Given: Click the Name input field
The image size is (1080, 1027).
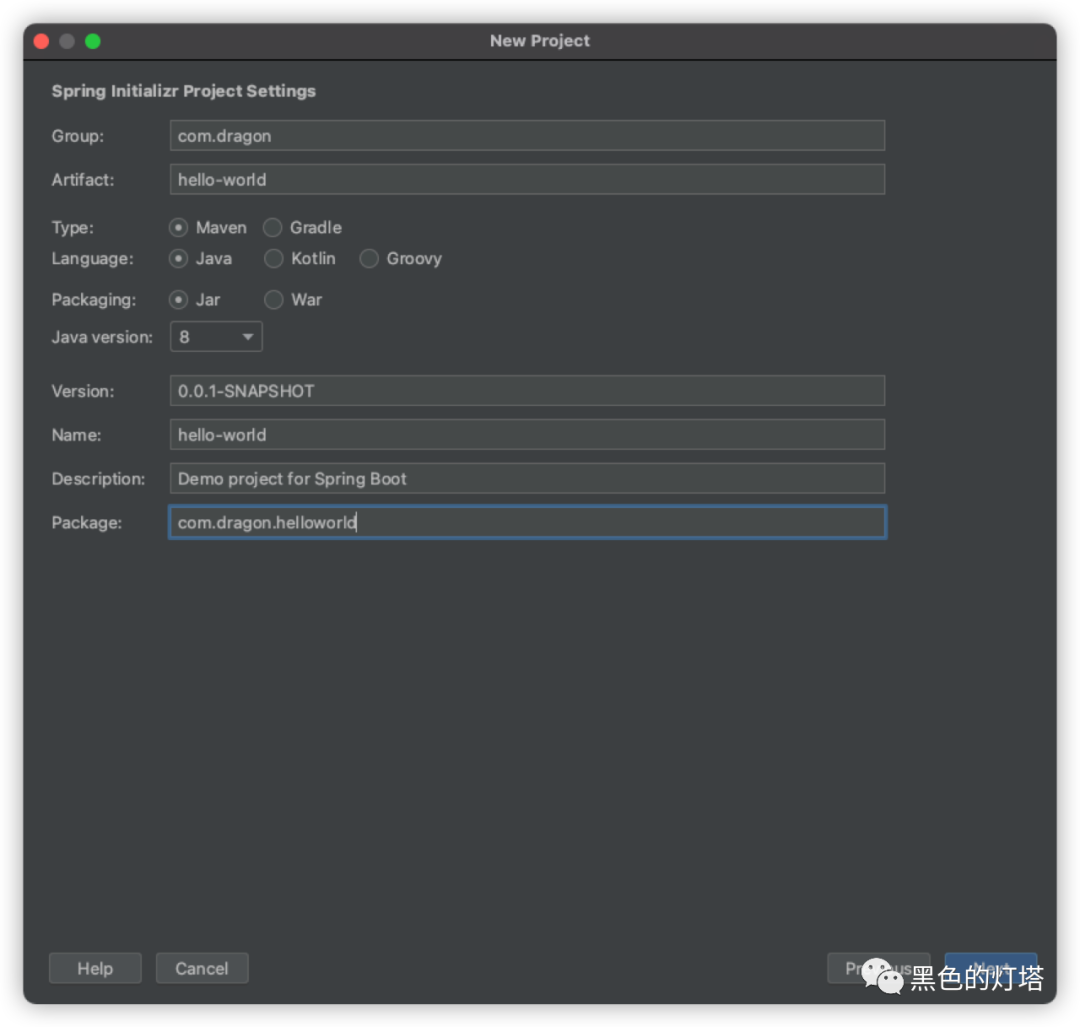Looking at the screenshot, I should [x=527, y=435].
